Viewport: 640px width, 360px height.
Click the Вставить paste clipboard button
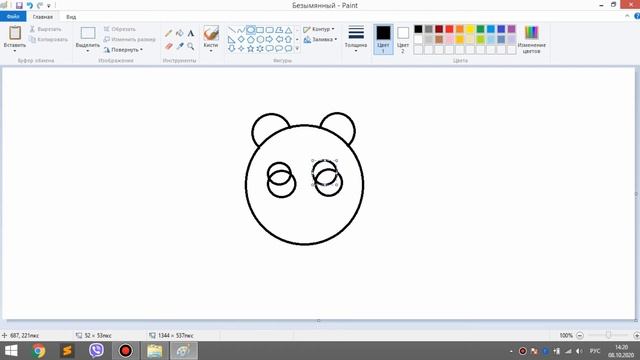[x=15, y=33]
